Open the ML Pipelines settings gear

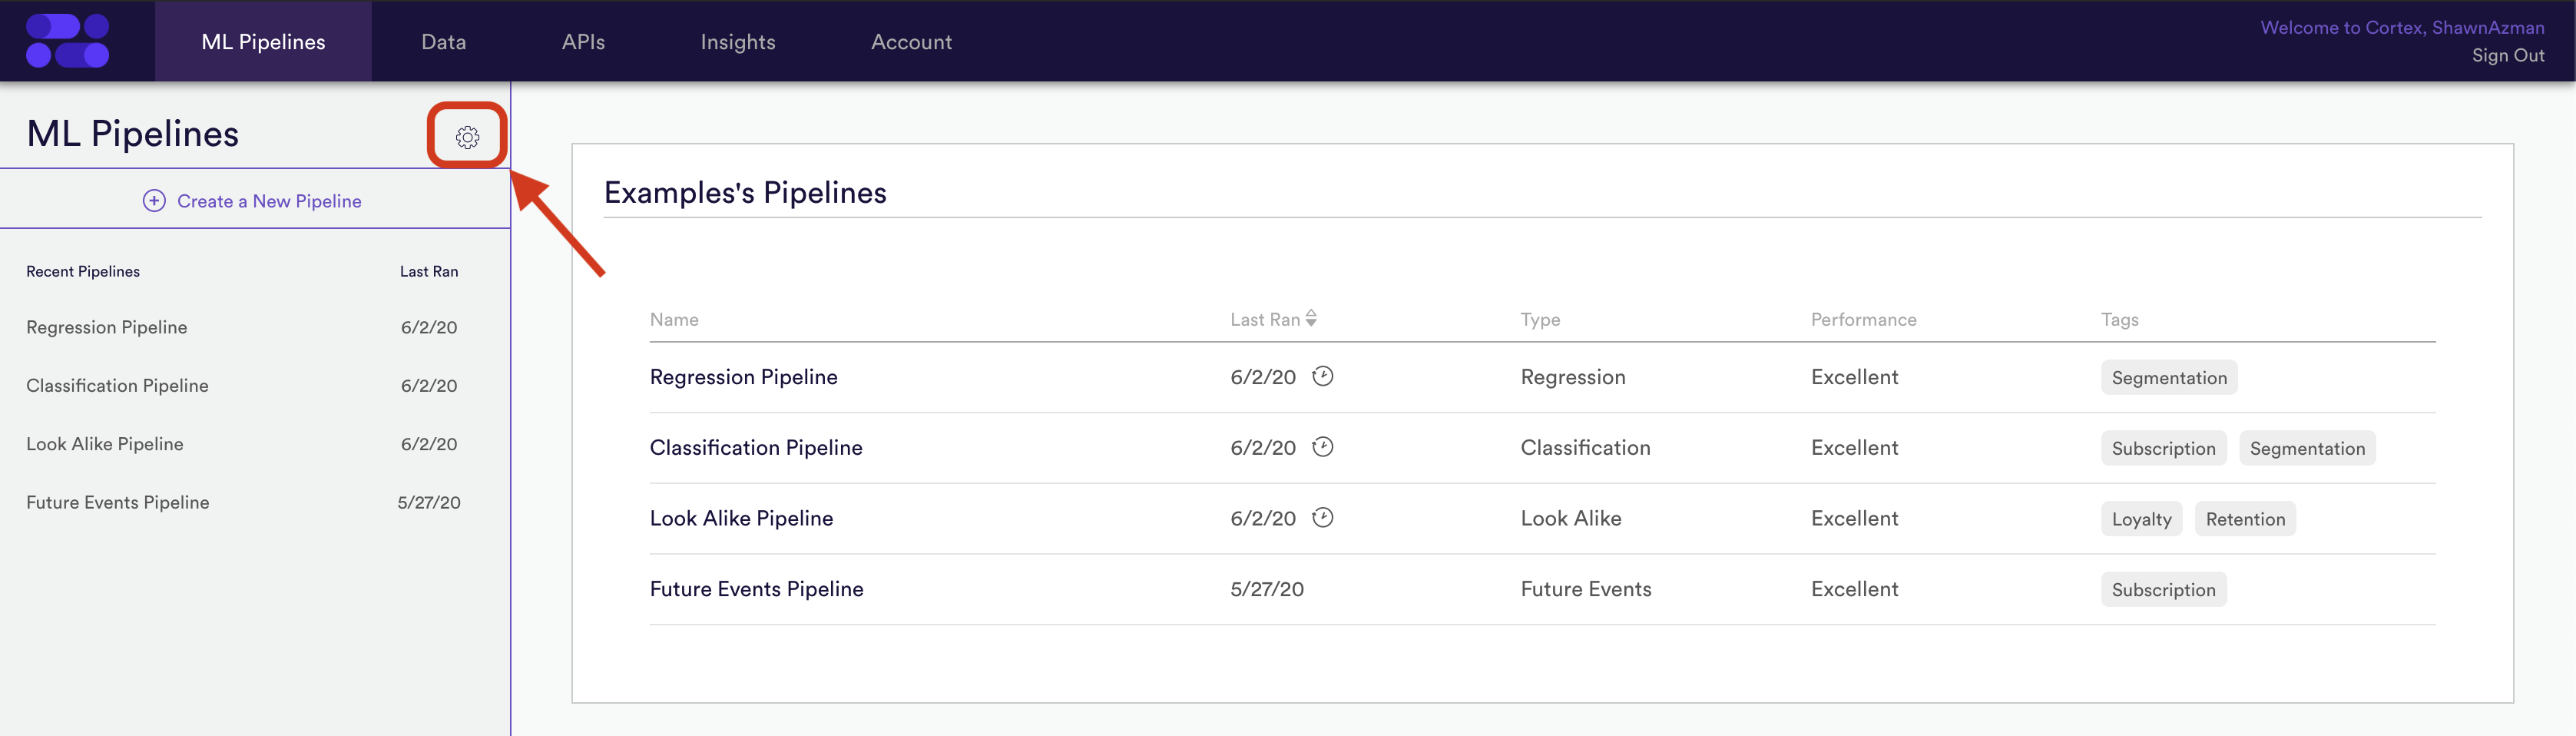coord(467,137)
